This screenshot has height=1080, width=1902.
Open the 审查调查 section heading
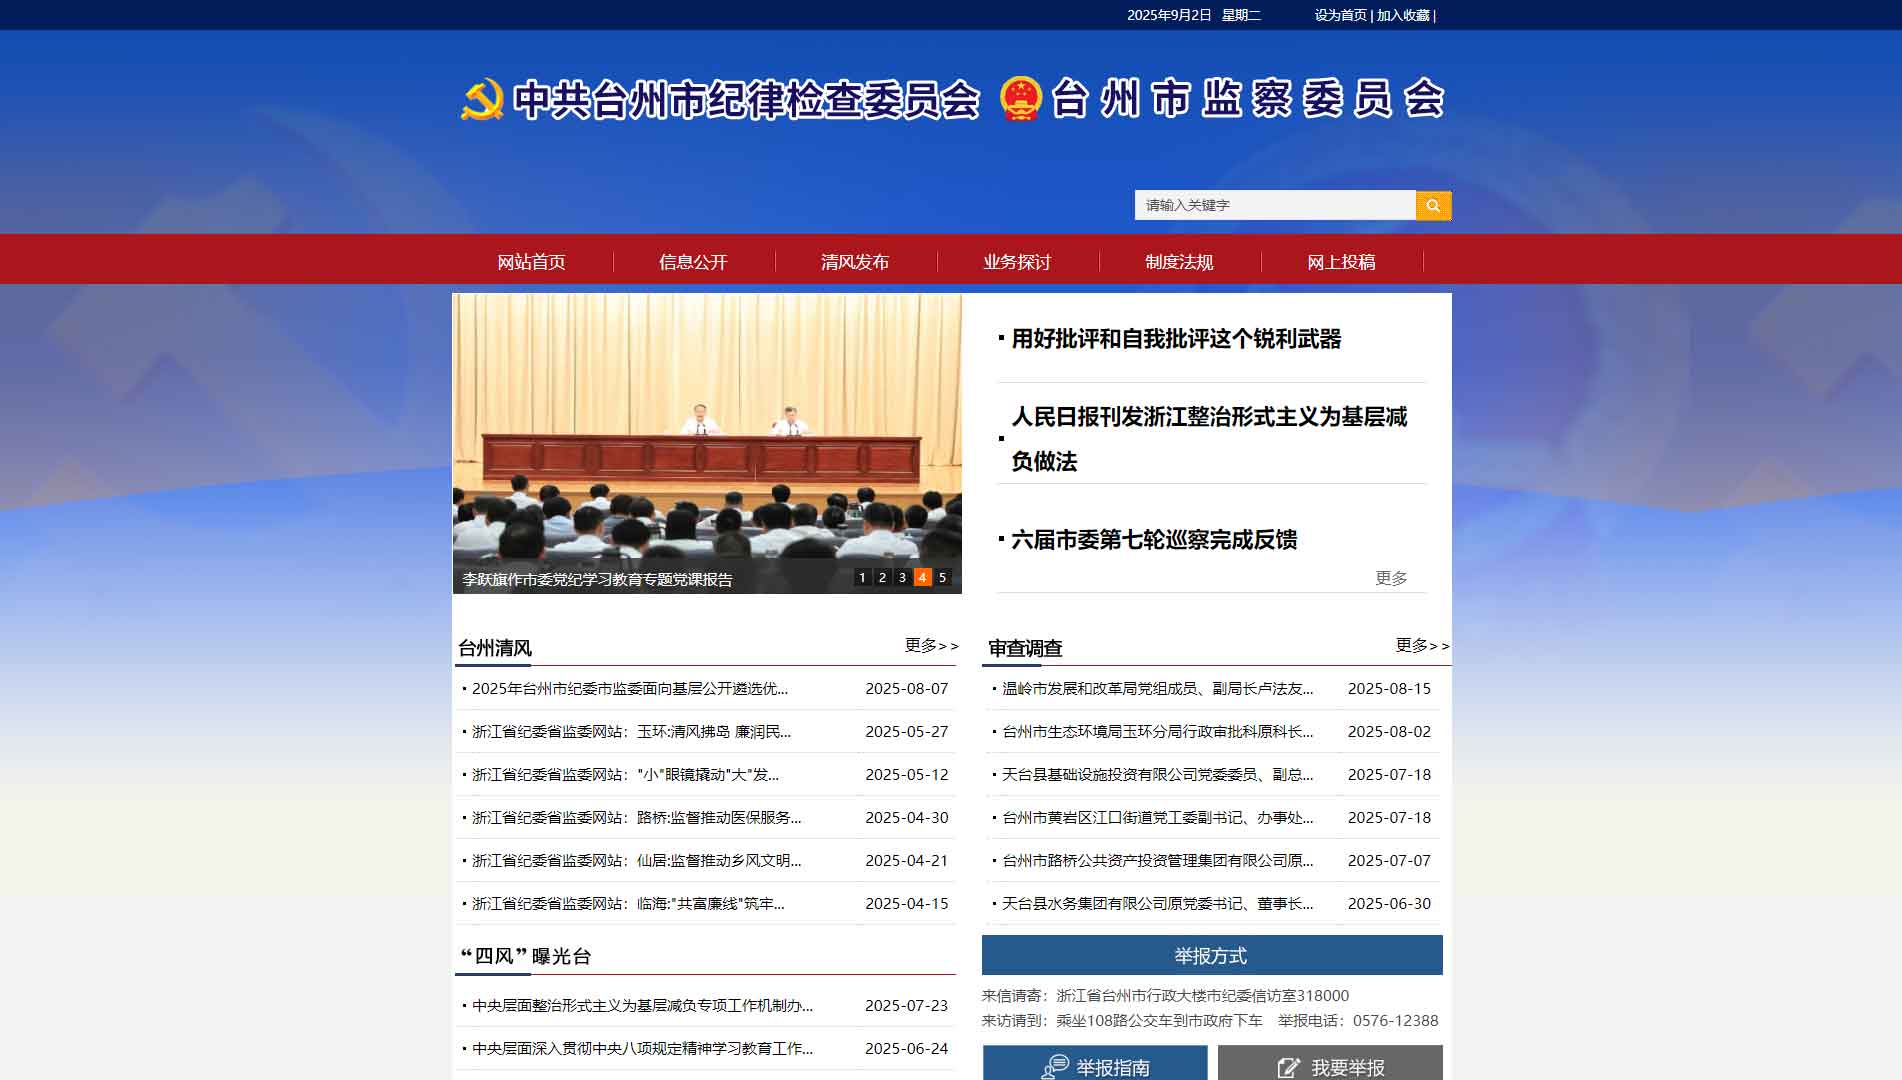[x=1025, y=648]
